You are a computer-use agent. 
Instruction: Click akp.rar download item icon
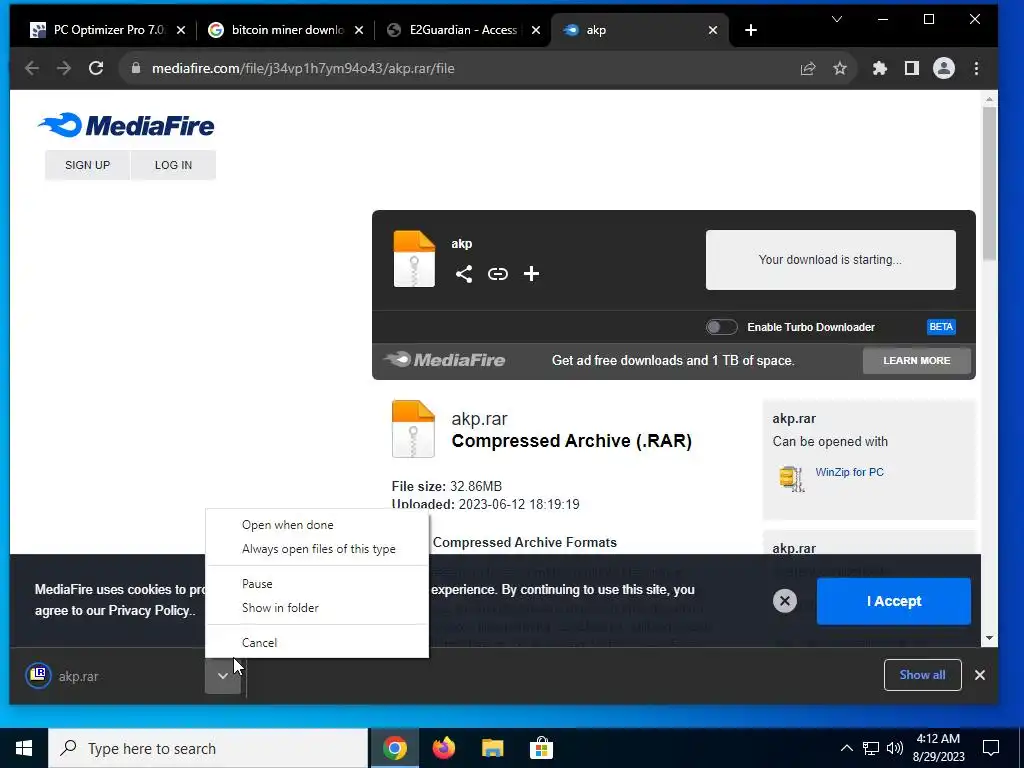pos(39,675)
